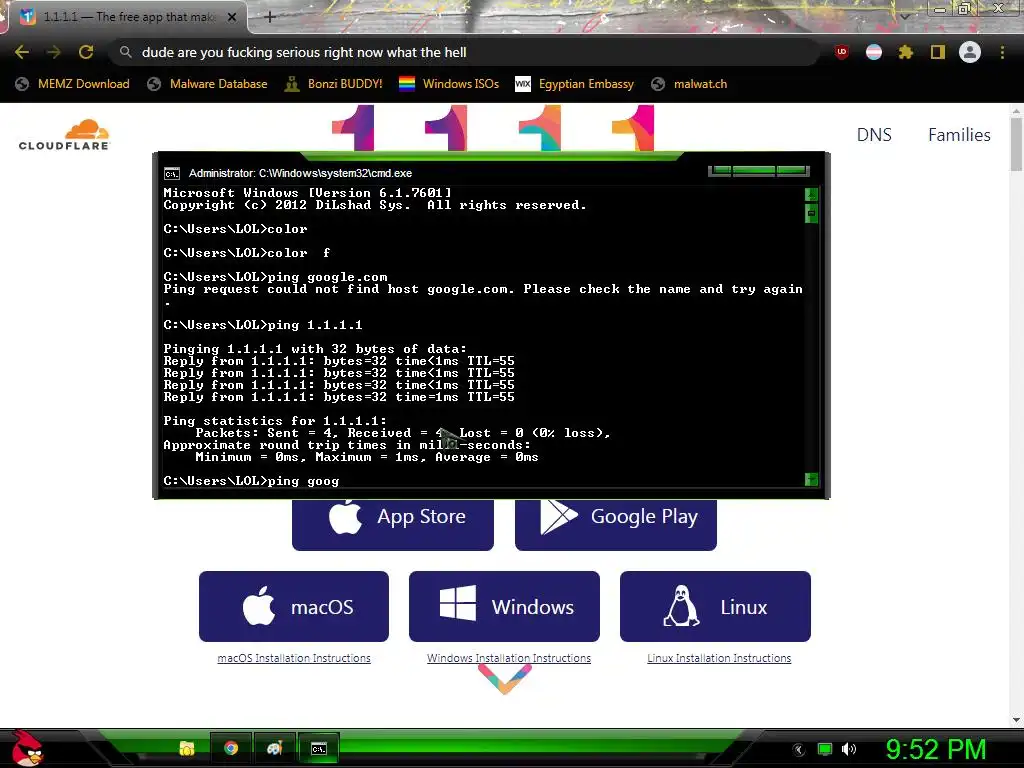Open the Egyptian Embassy bookmark
This screenshot has width=1024, height=768.
(x=574, y=84)
